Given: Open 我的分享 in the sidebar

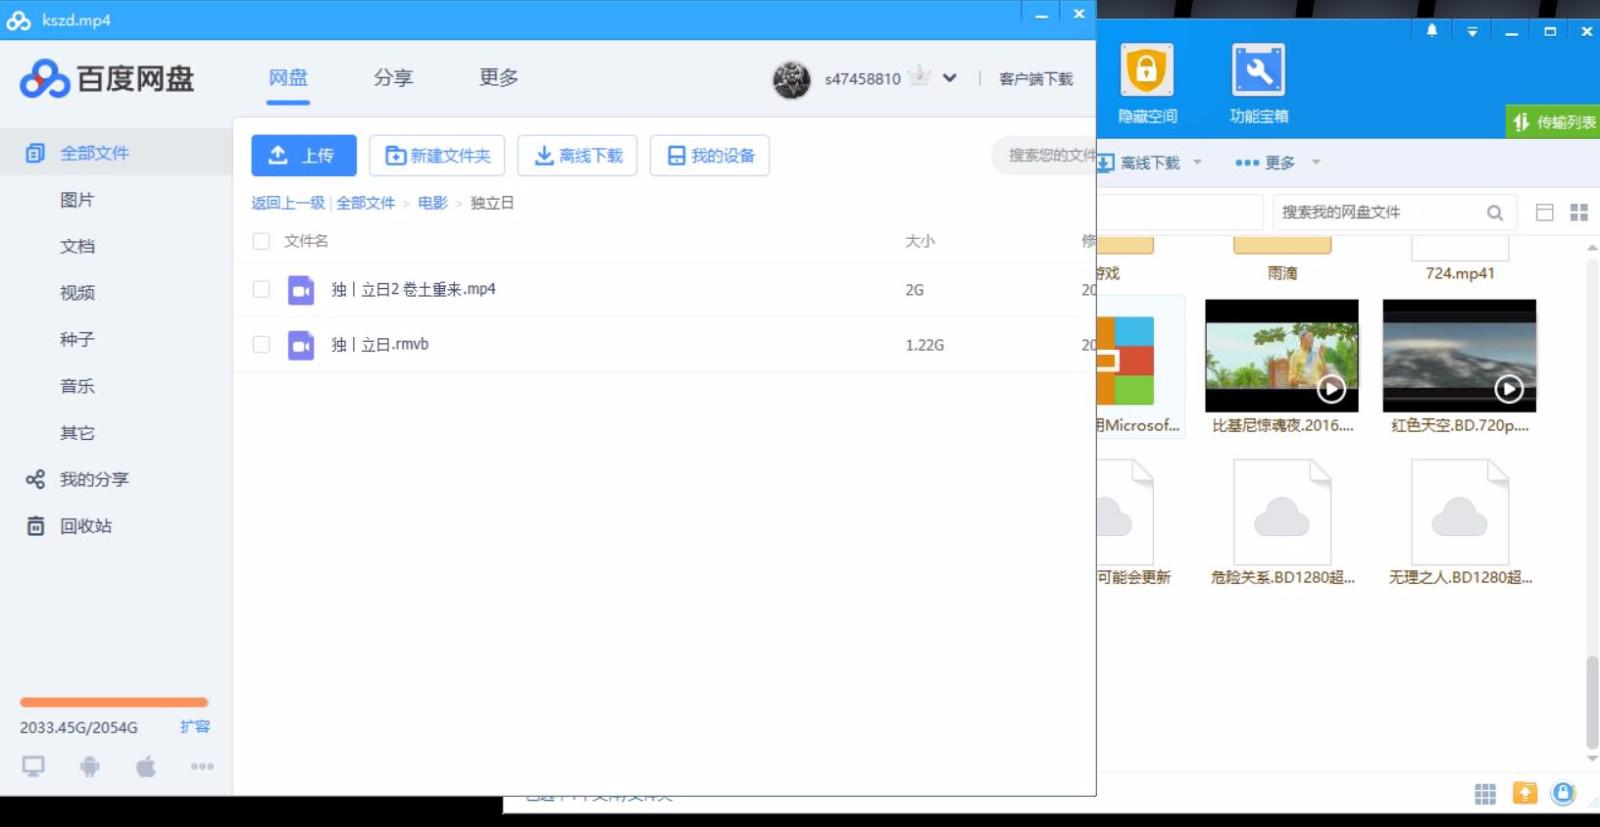Looking at the screenshot, I should (78, 479).
